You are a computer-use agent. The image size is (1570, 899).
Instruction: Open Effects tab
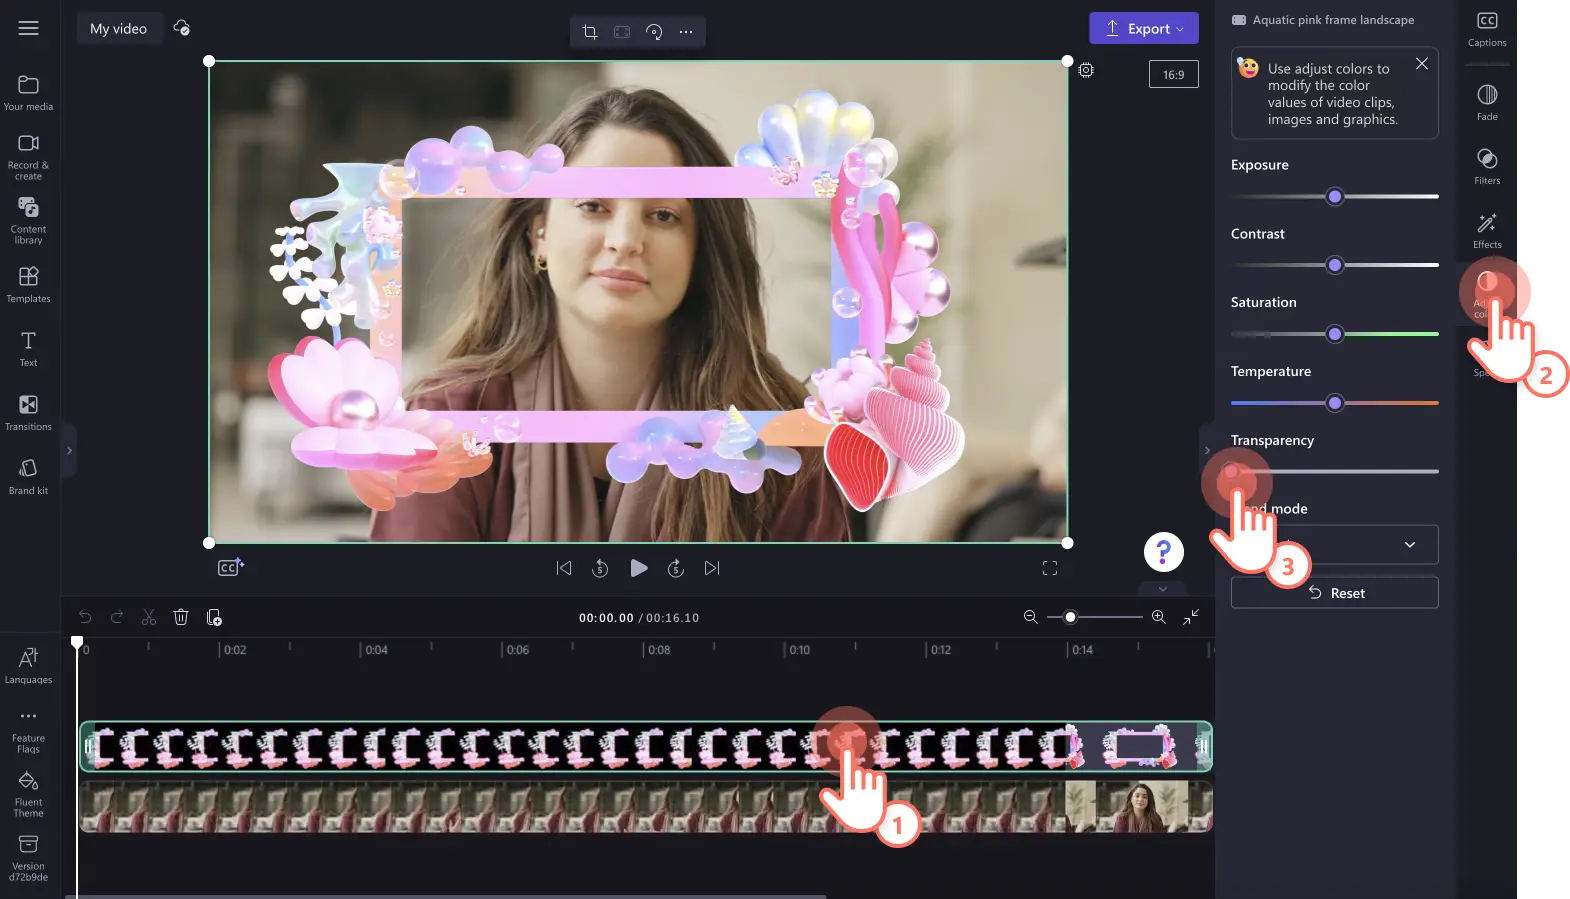point(1487,230)
